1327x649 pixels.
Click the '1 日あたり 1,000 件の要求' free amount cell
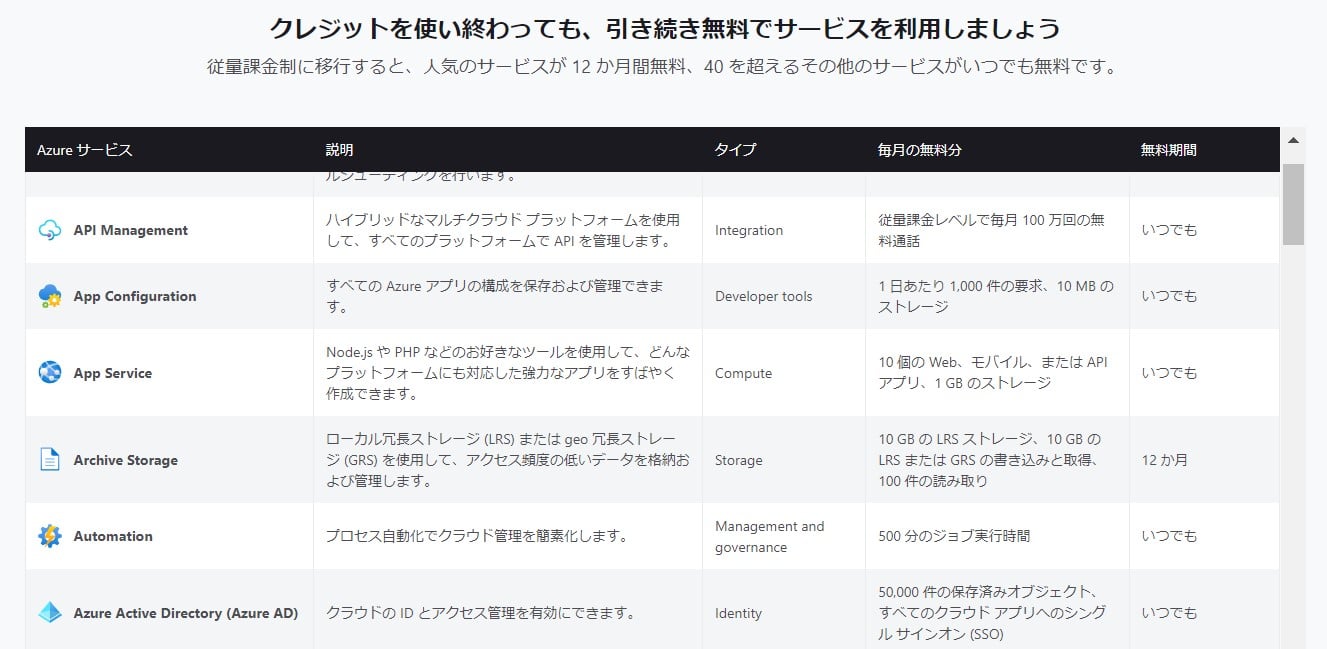tap(996, 296)
